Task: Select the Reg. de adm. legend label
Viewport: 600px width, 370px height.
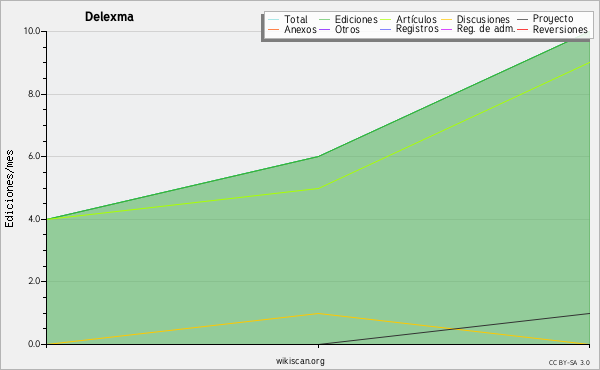Action: pyautogui.click(x=486, y=29)
